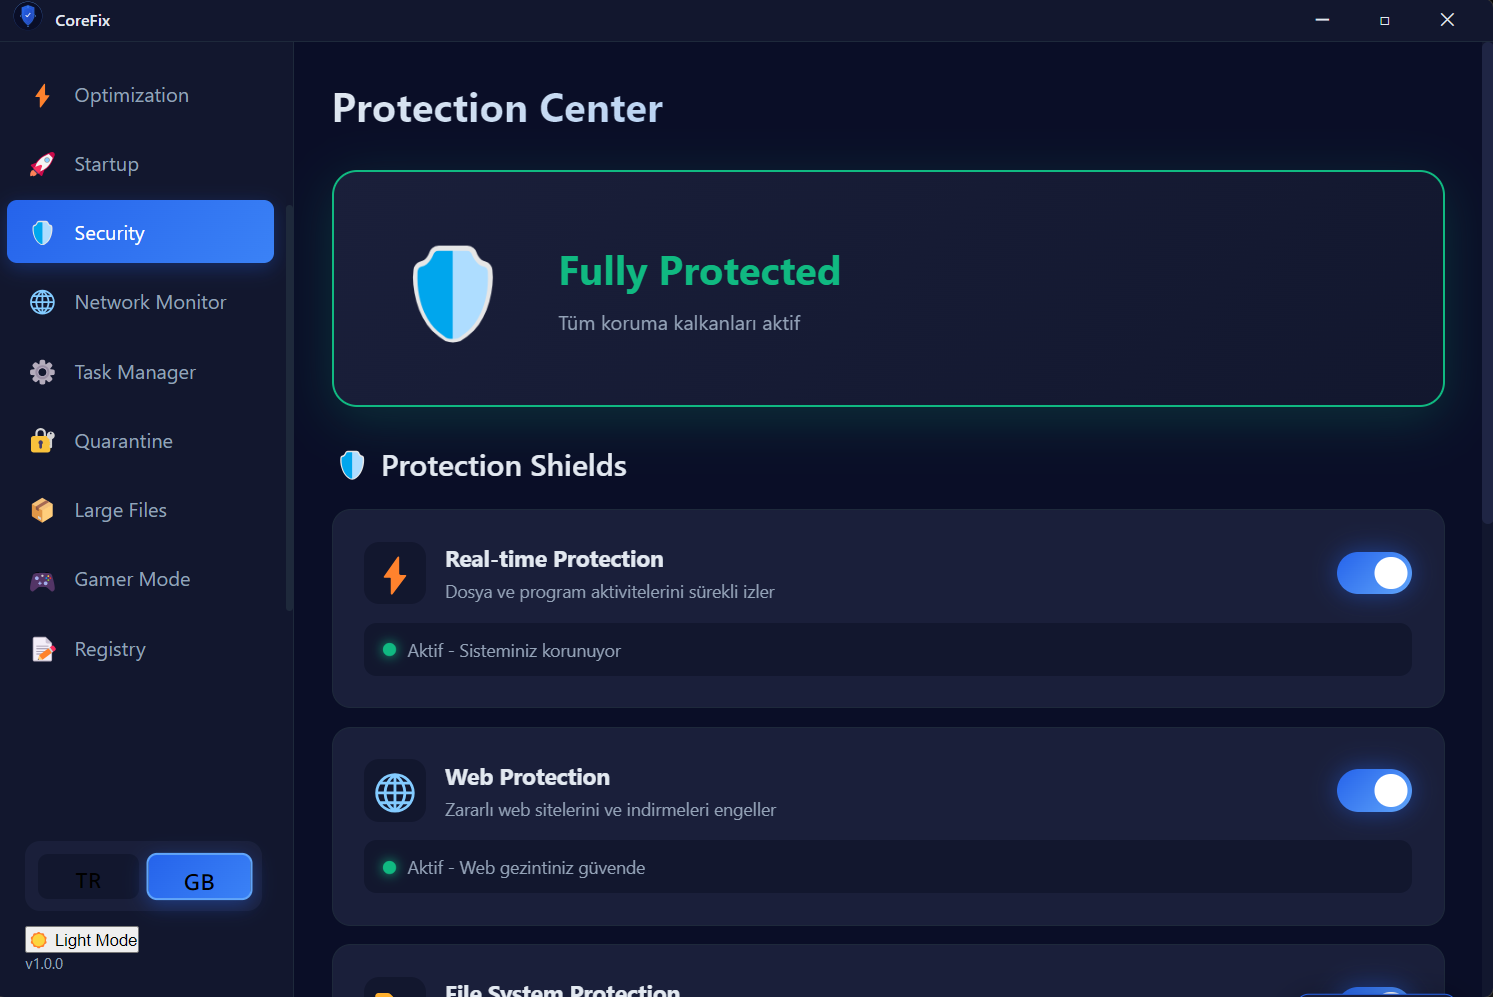Screen dimensions: 1493x997
Task: Click the Large Files box icon
Action: [x=42, y=510]
